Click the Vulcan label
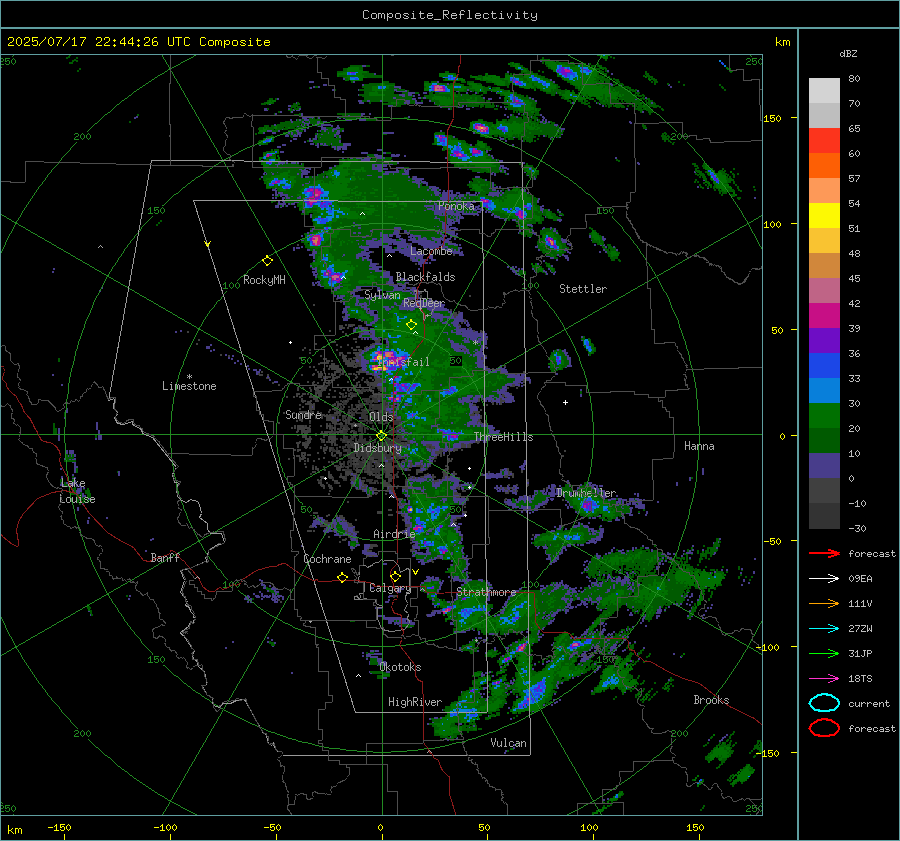The height and width of the screenshot is (841, 900). coord(509,743)
